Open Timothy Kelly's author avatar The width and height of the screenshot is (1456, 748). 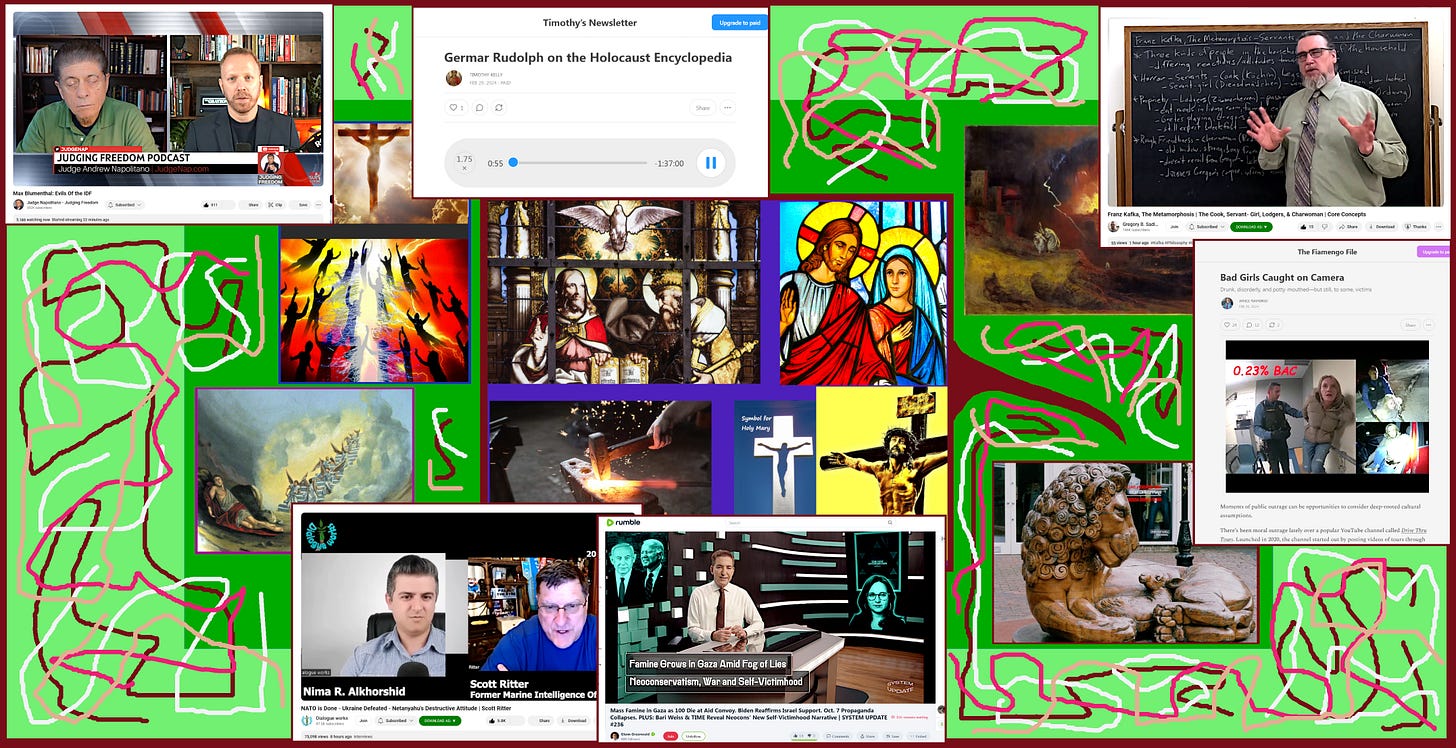(454, 78)
